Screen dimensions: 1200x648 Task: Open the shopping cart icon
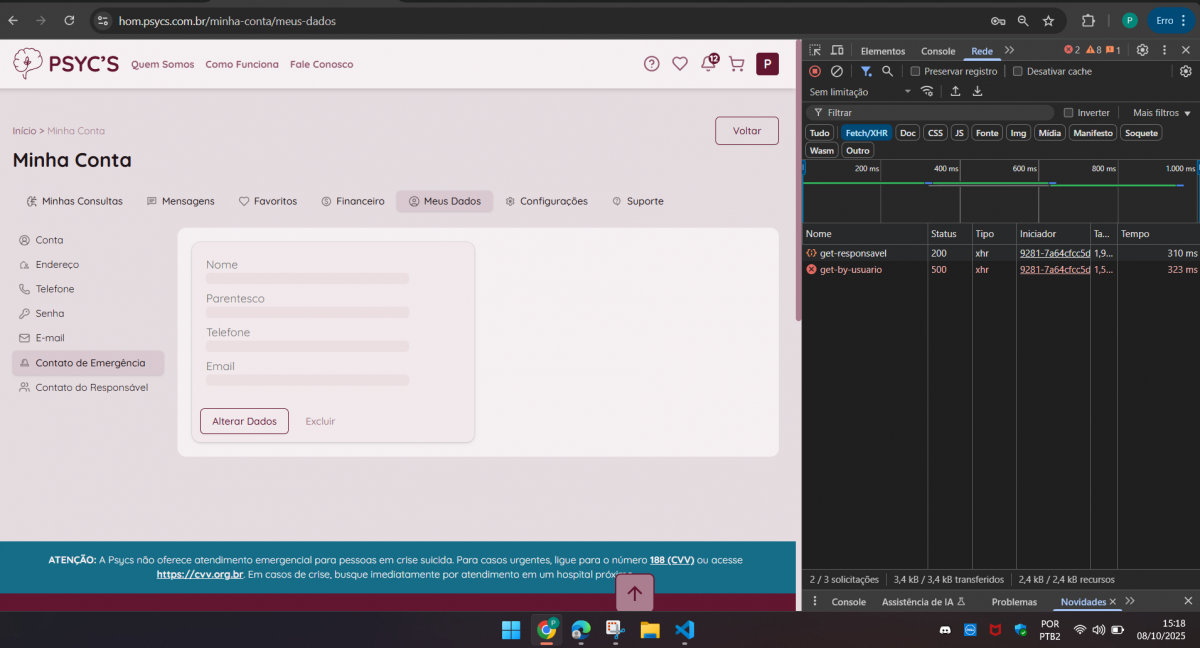tap(737, 64)
